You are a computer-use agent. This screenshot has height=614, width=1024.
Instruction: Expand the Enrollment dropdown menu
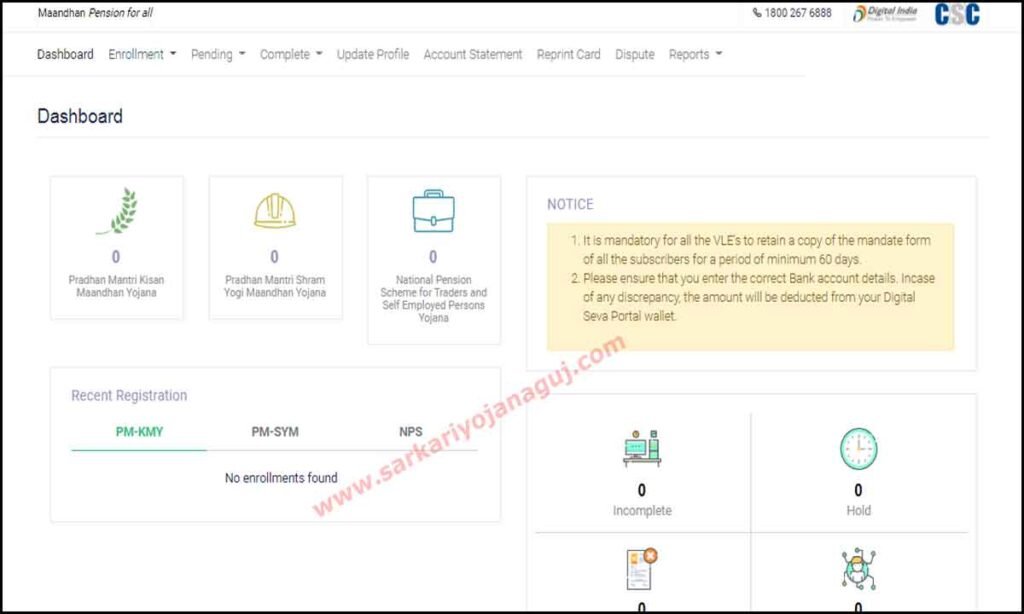point(142,54)
